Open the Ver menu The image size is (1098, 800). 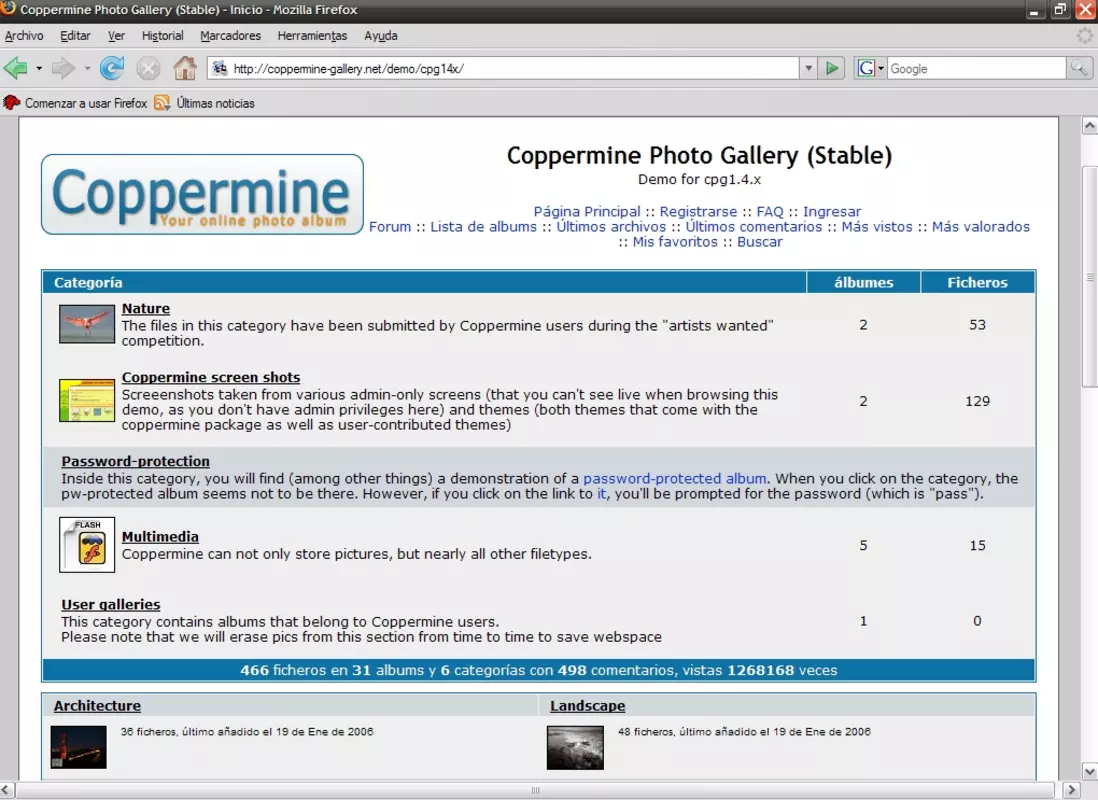point(116,36)
